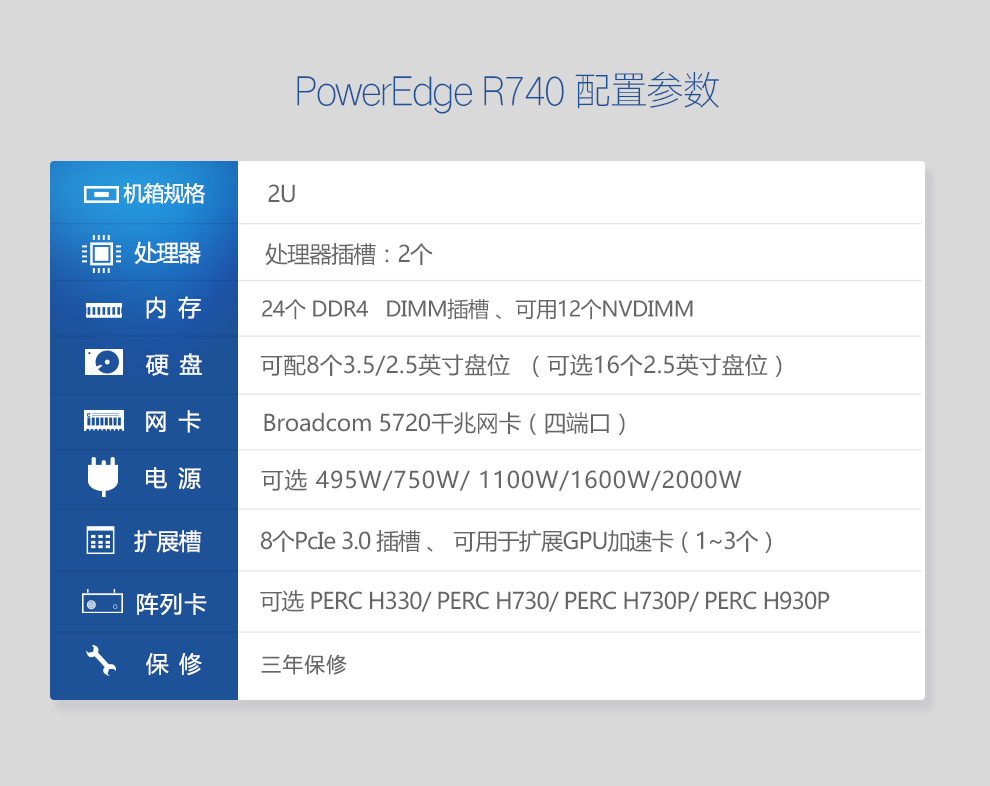
Task: Select the 保修 label
Action: [x=174, y=664]
